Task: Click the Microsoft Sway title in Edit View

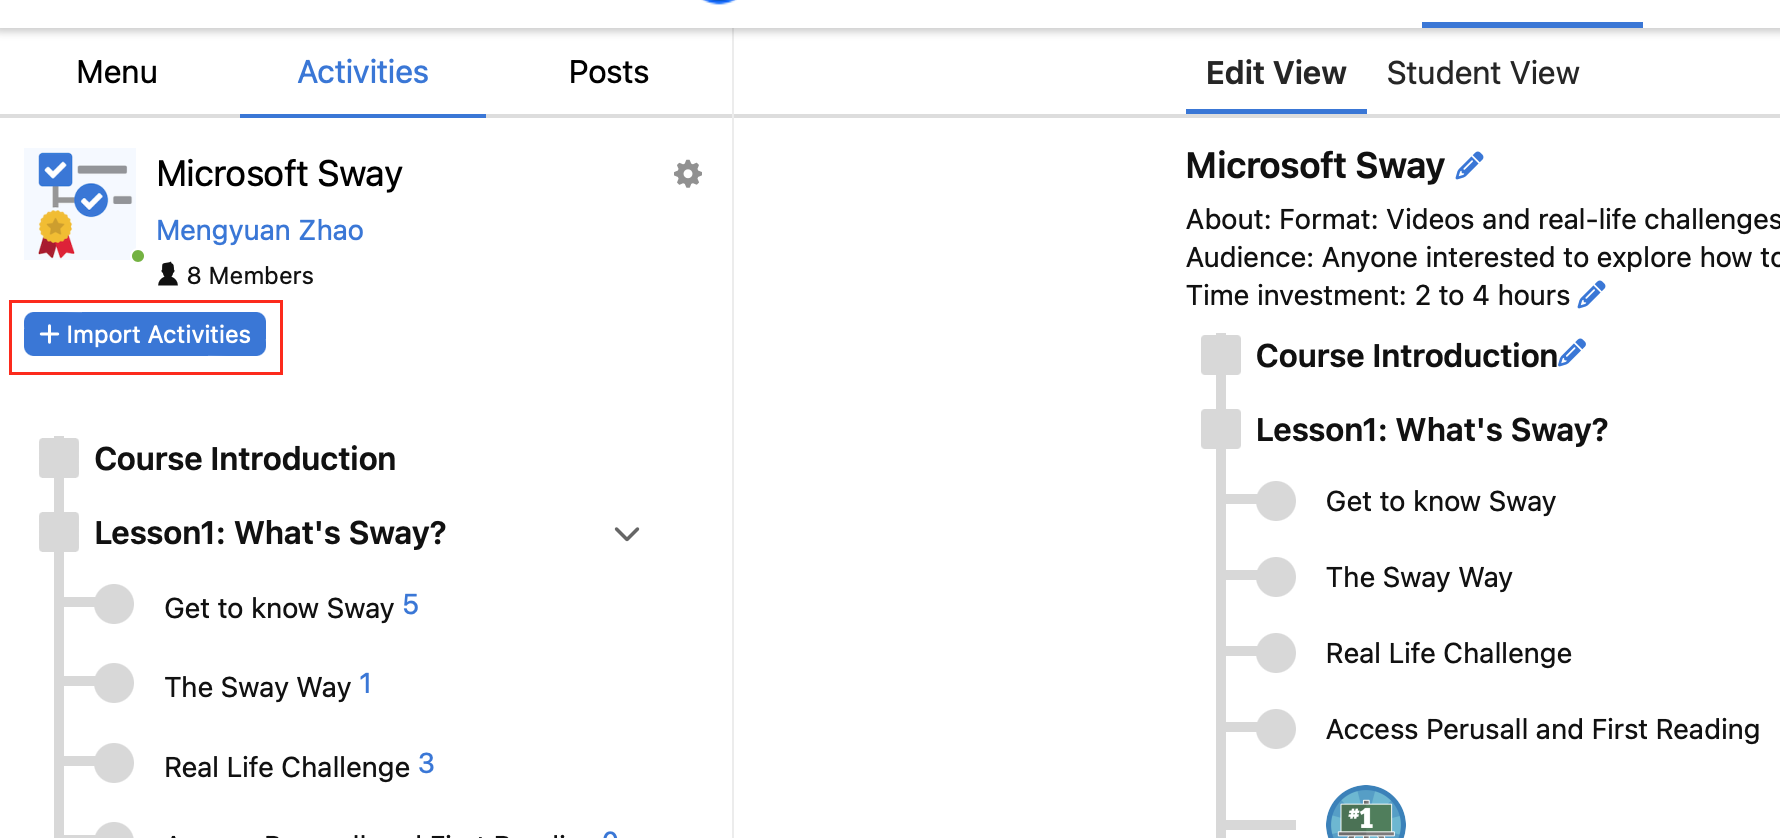Action: tap(1315, 166)
